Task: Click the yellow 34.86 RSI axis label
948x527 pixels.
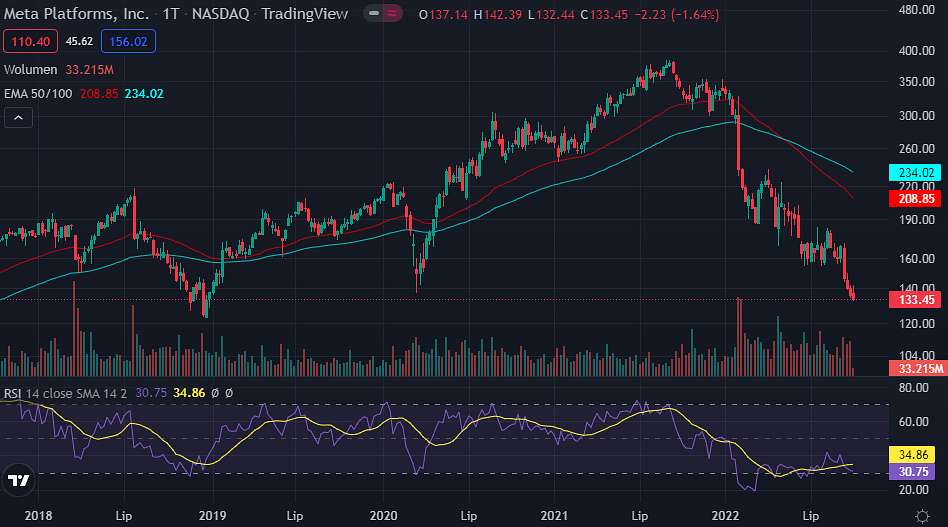Action: [x=912, y=454]
